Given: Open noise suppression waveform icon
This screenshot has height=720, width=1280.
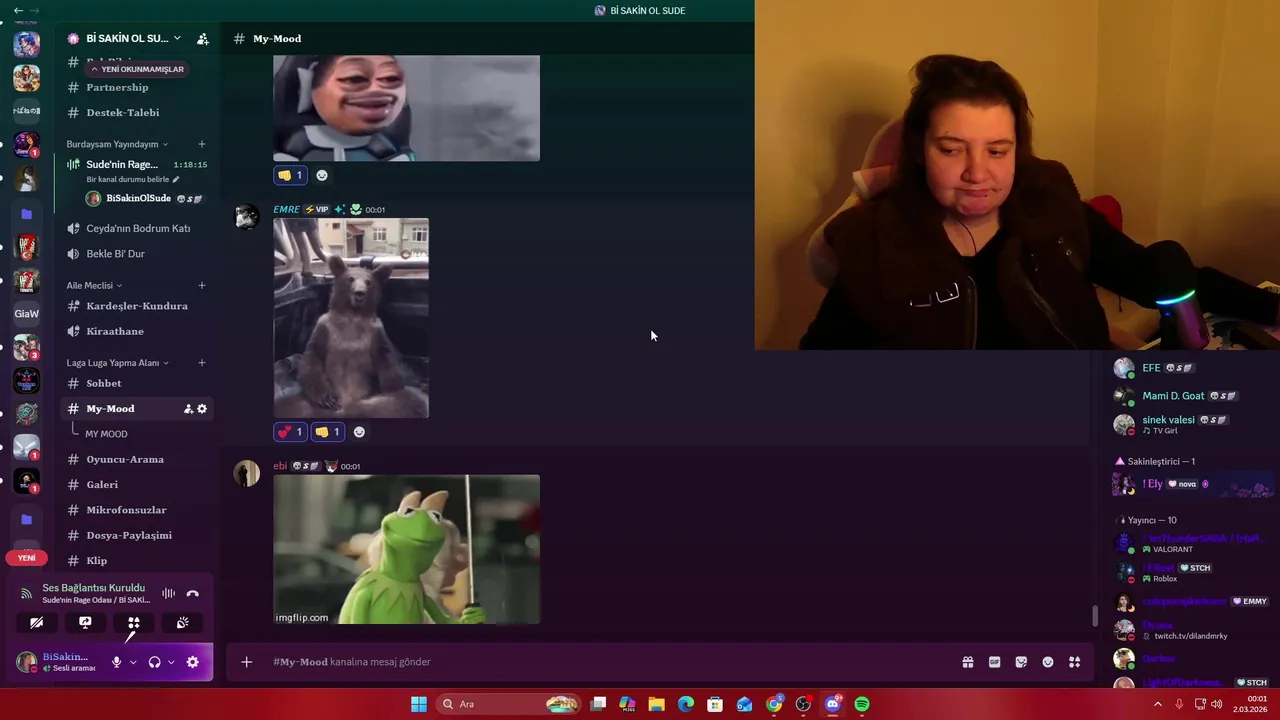Looking at the screenshot, I should [x=169, y=593].
